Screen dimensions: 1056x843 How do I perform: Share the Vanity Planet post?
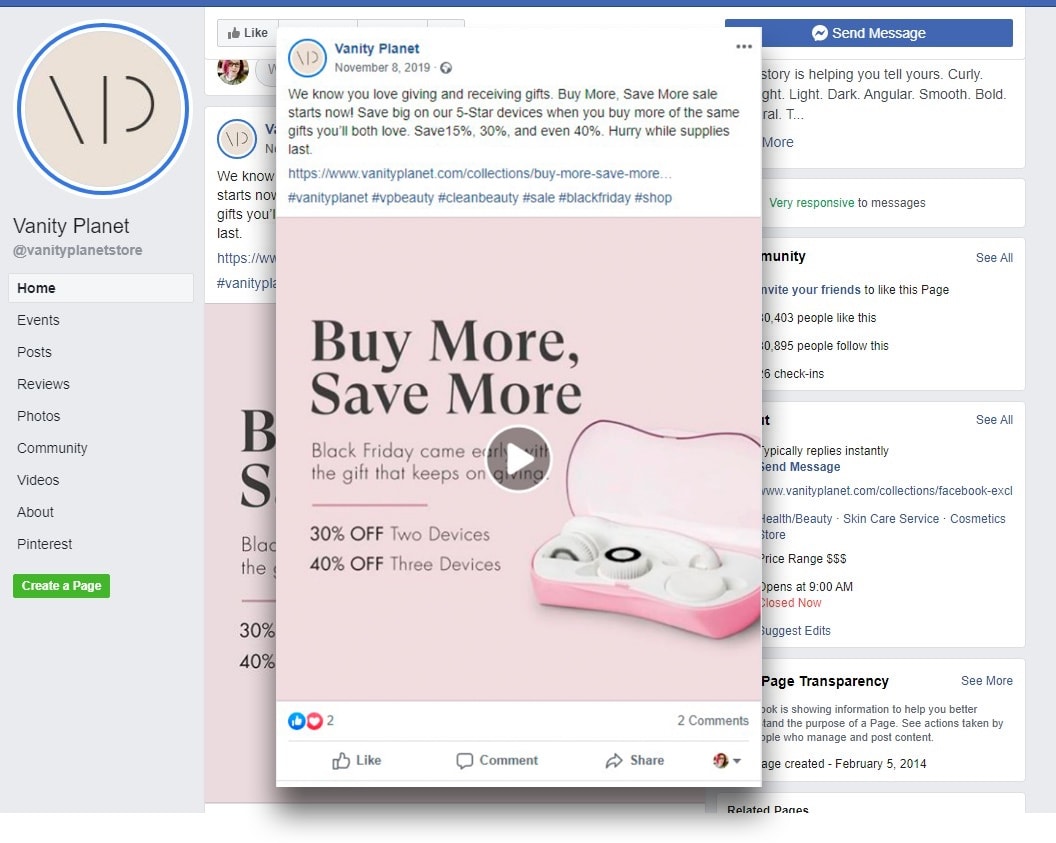(634, 760)
